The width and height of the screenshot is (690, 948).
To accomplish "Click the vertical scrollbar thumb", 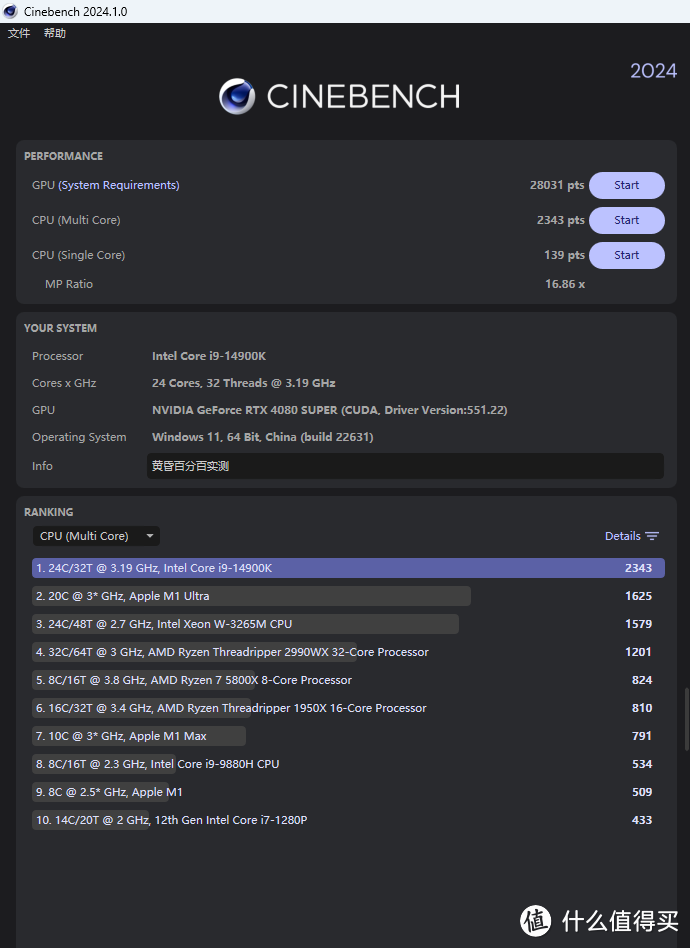I will pyautogui.click(x=686, y=719).
